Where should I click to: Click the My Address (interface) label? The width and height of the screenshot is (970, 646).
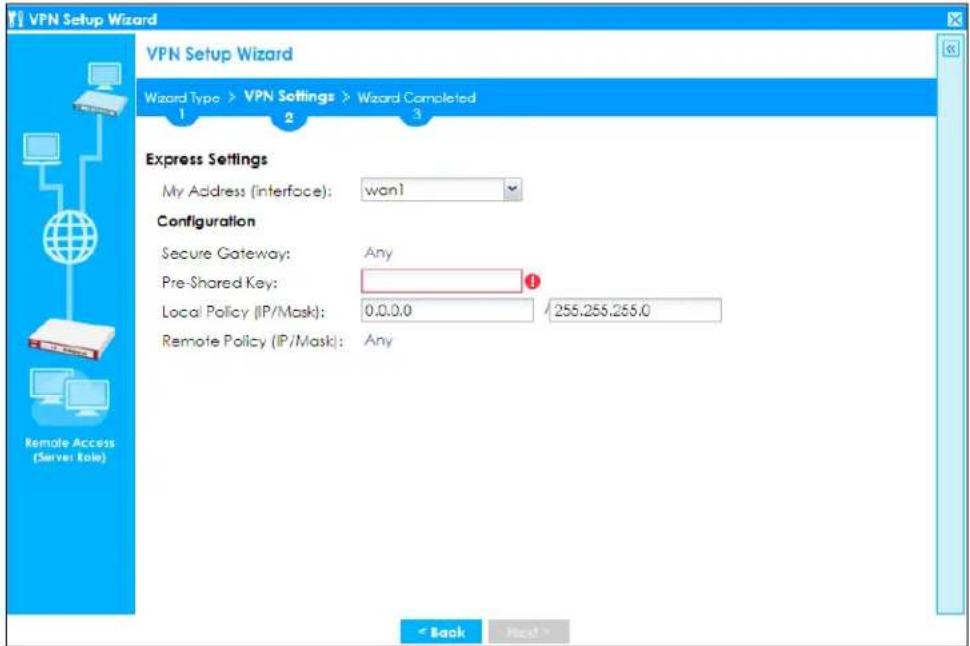(x=247, y=191)
